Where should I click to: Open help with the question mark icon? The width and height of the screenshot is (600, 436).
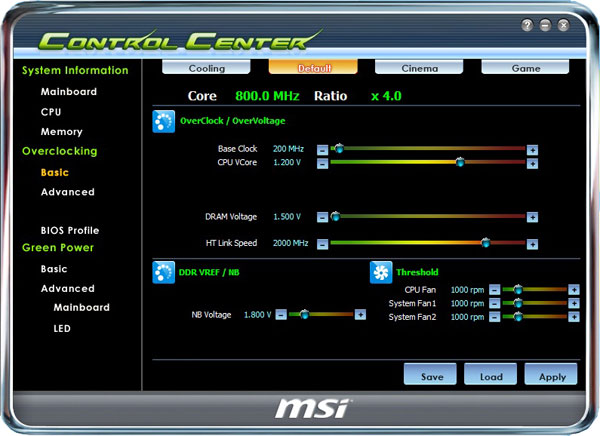(x=527, y=25)
